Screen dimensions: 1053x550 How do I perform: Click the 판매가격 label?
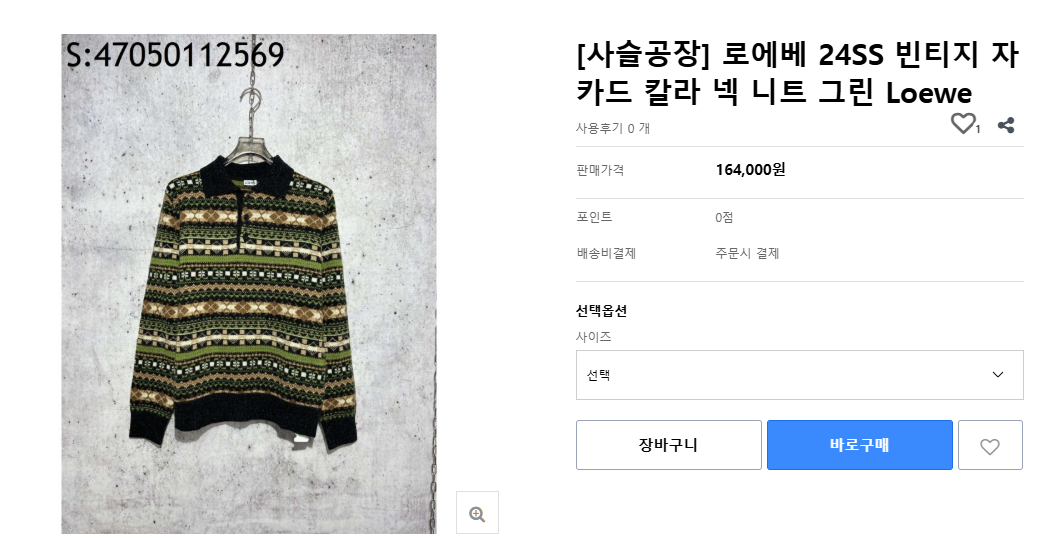(x=600, y=170)
